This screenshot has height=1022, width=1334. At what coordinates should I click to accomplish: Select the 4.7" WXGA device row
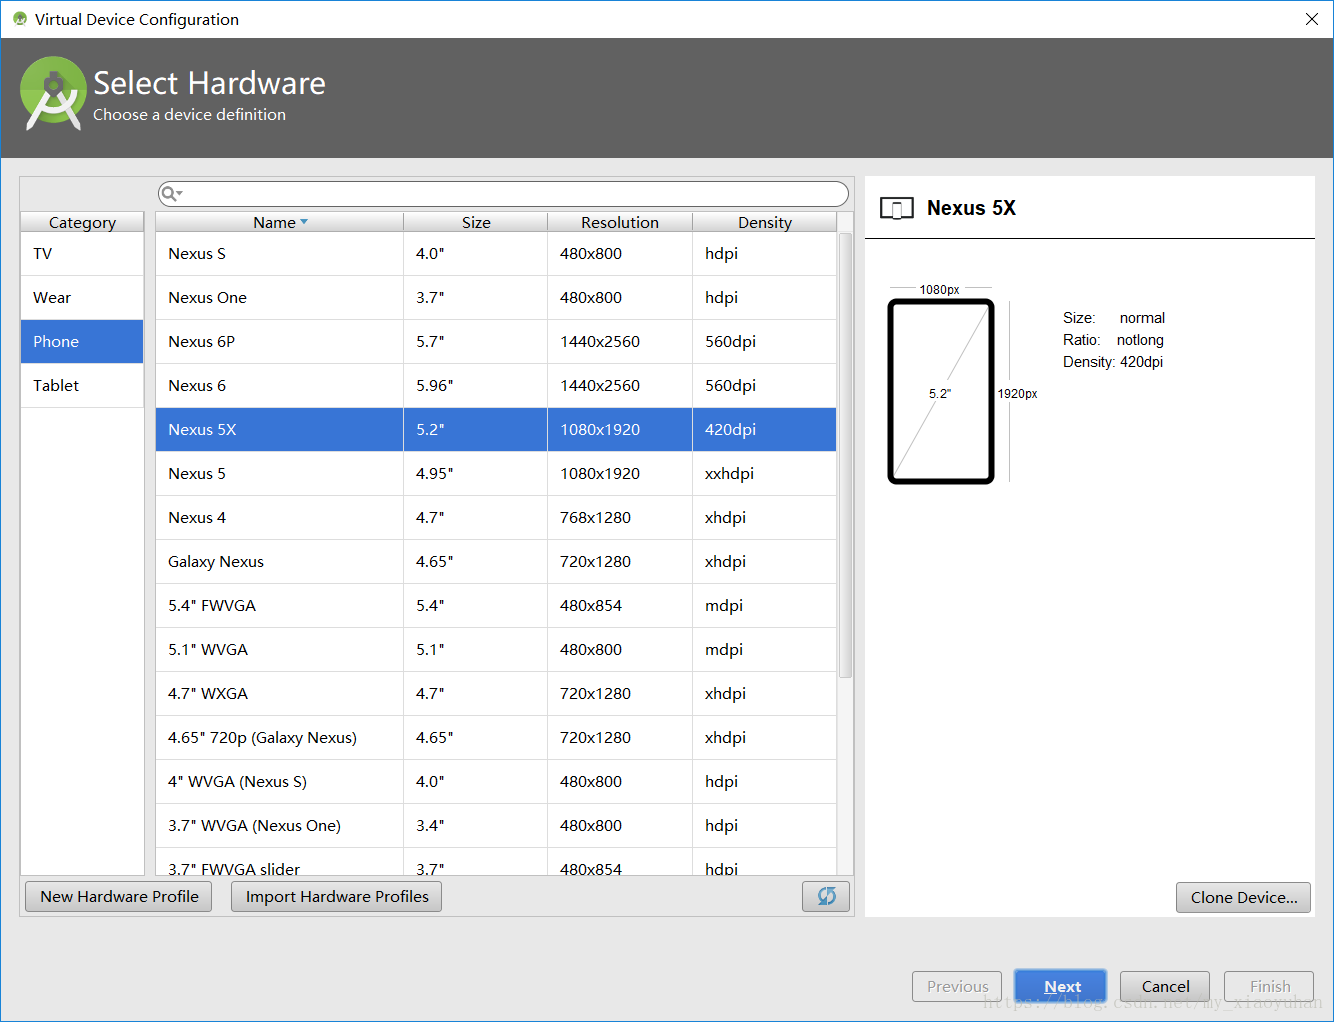496,694
